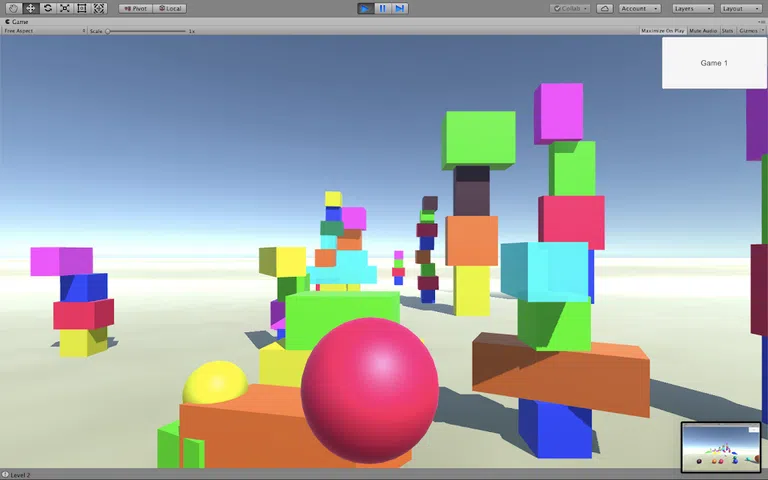Open the Account dropdown
The image size is (768, 480).
coord(639,8)
